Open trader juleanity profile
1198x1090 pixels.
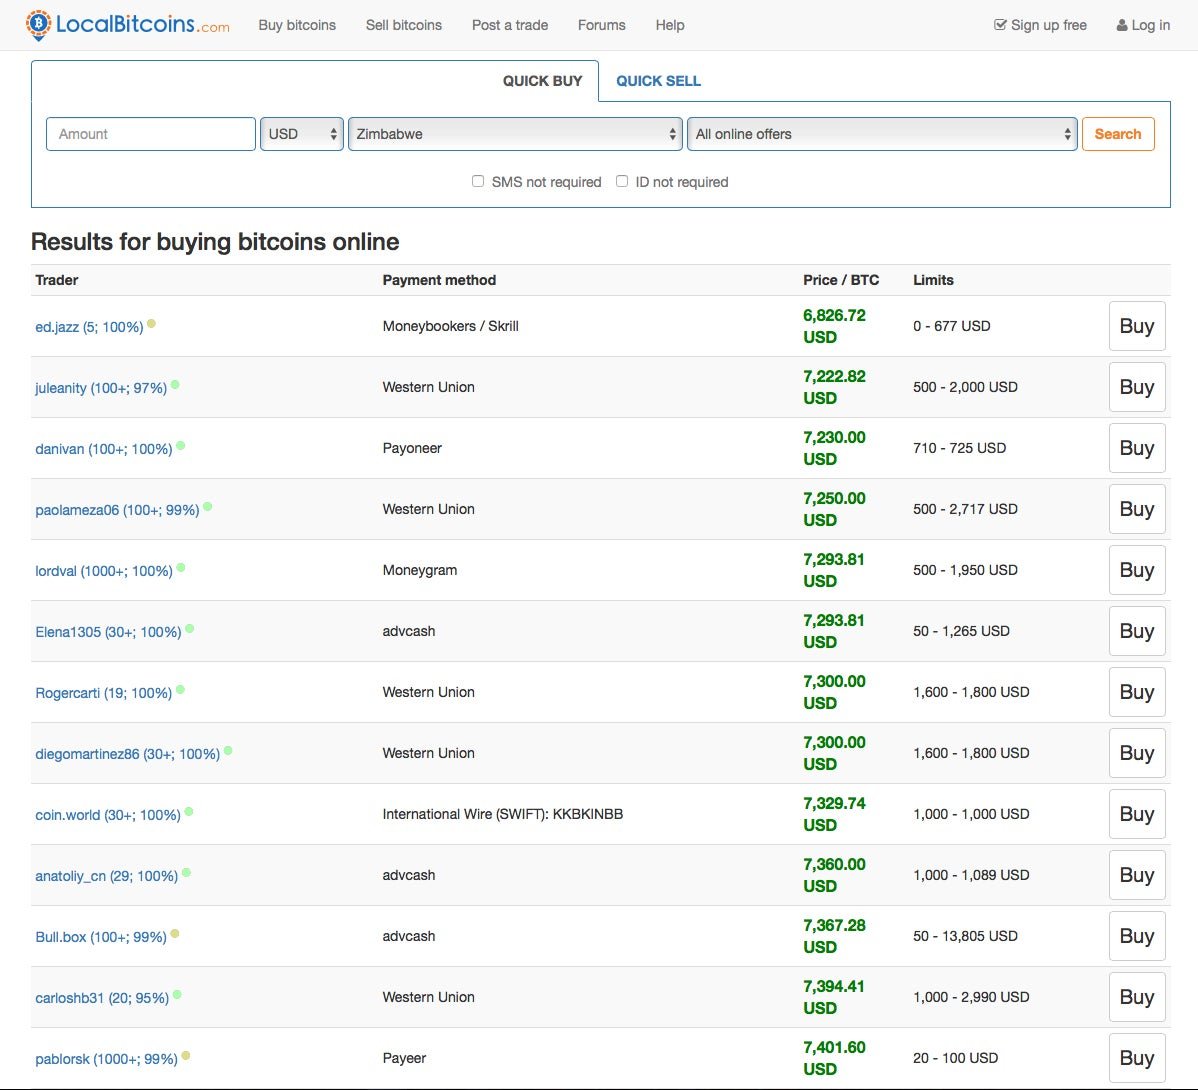(x=101, y=388)
